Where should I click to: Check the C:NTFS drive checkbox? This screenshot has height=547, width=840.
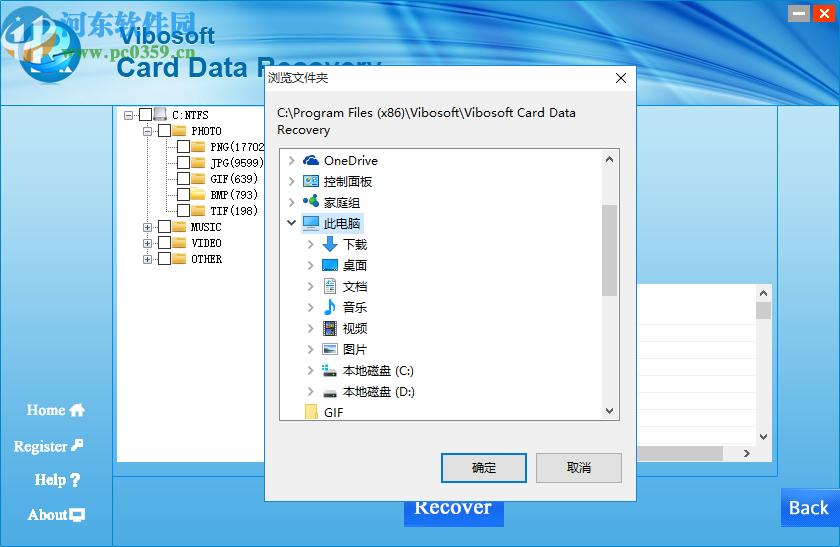tap(145, 115)
